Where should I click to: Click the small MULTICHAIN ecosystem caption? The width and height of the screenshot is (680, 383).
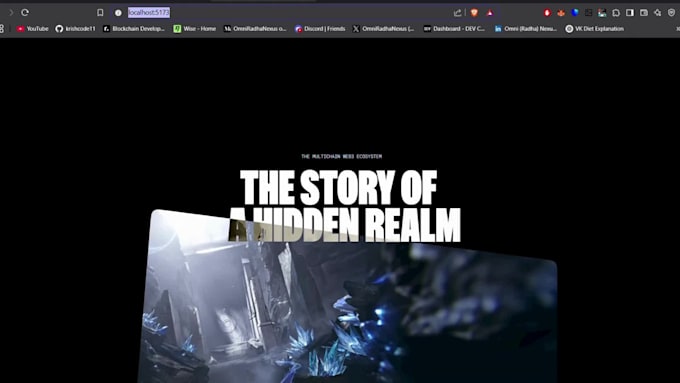pos(342,157)
